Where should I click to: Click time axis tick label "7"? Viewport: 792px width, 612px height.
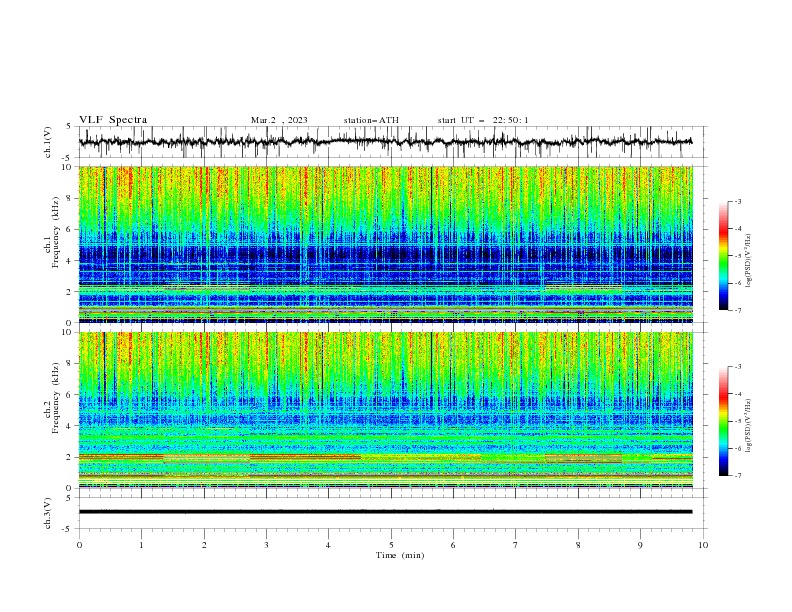pos(516,545)
